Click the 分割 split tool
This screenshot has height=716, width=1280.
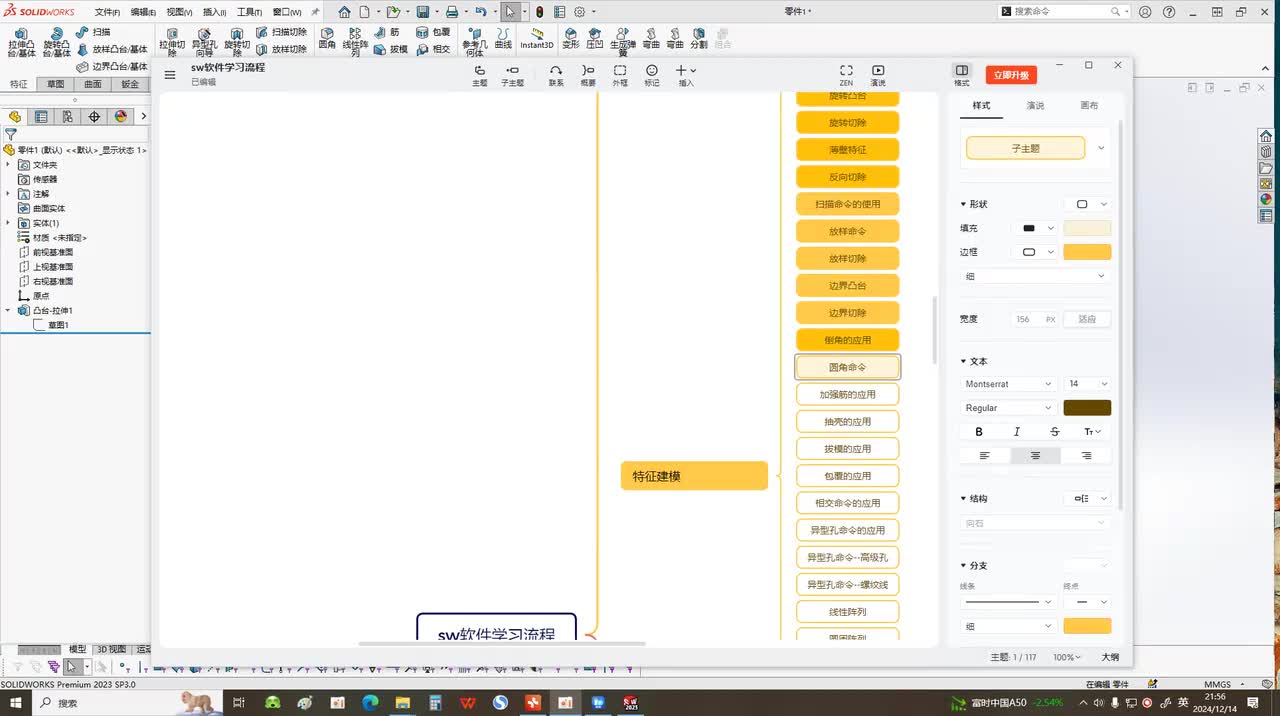[x=699, y=39]
